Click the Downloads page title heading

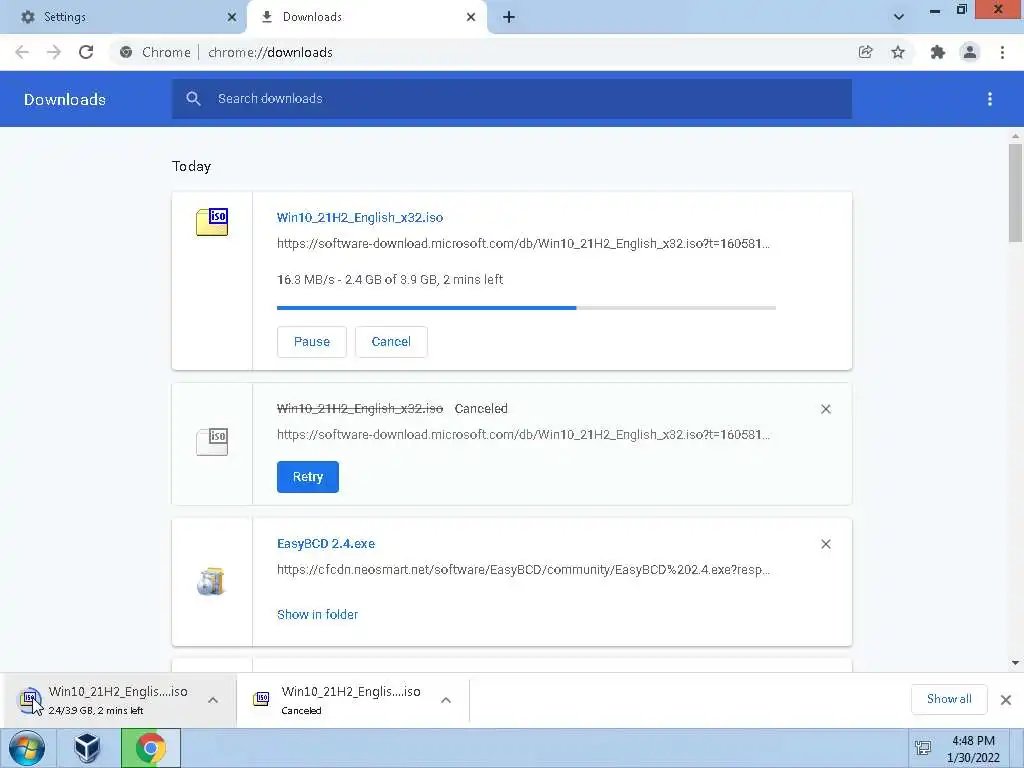tap(65, 99)
